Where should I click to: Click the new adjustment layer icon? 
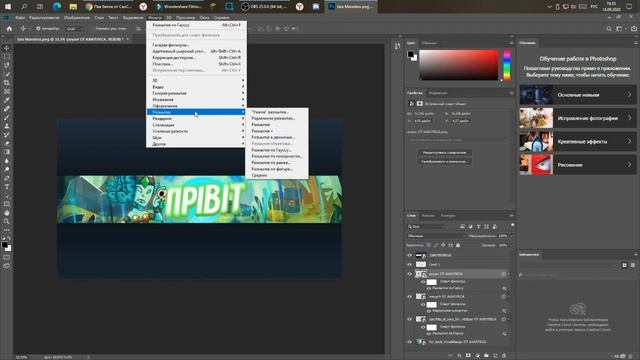coord(477,356)
